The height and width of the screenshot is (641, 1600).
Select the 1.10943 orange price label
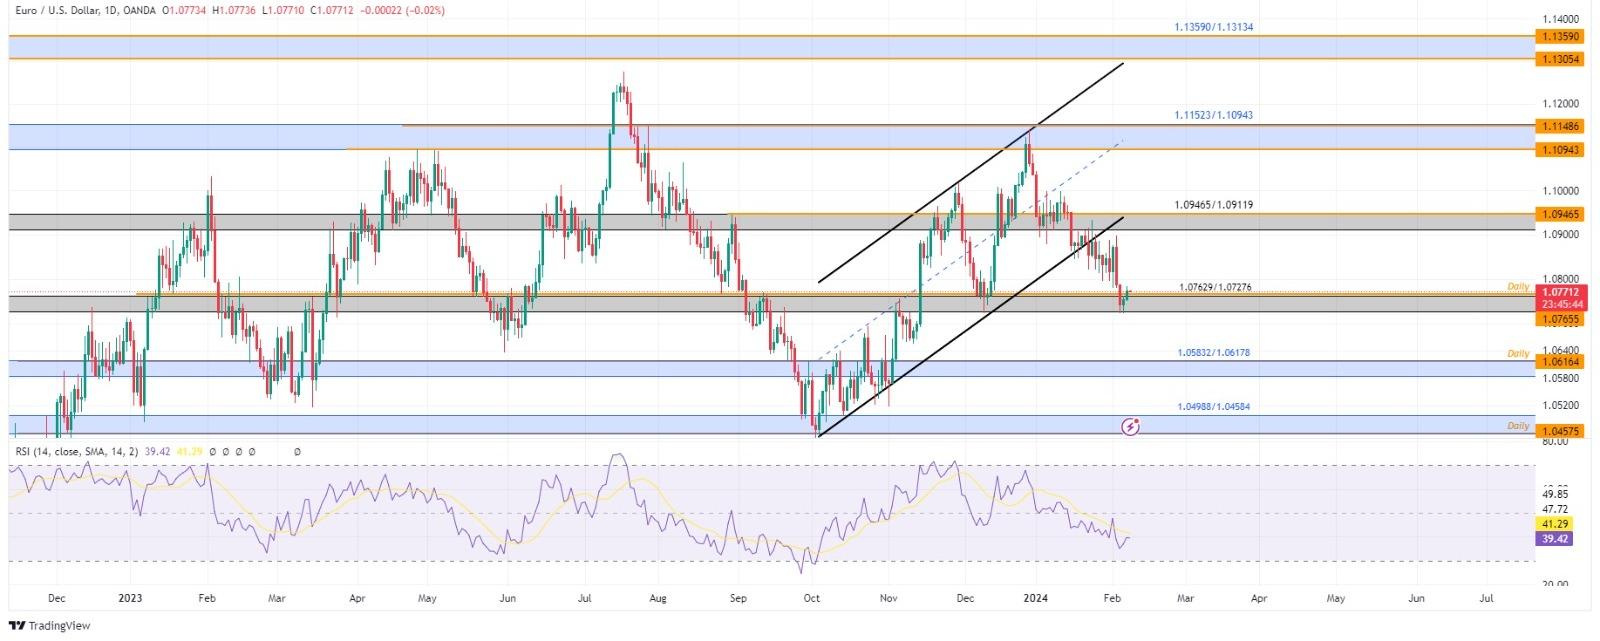(x=1561, y=149)
